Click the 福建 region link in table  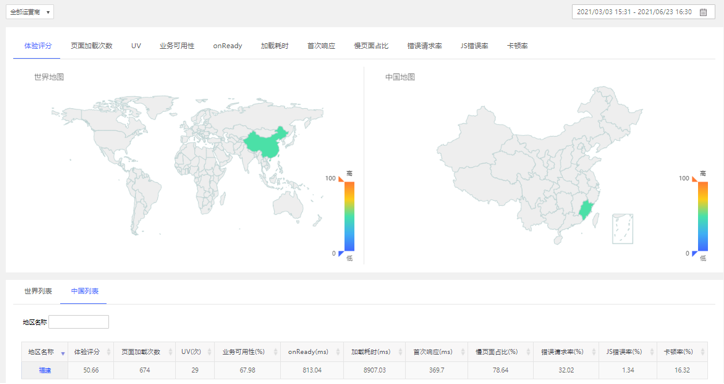[45, 370]
